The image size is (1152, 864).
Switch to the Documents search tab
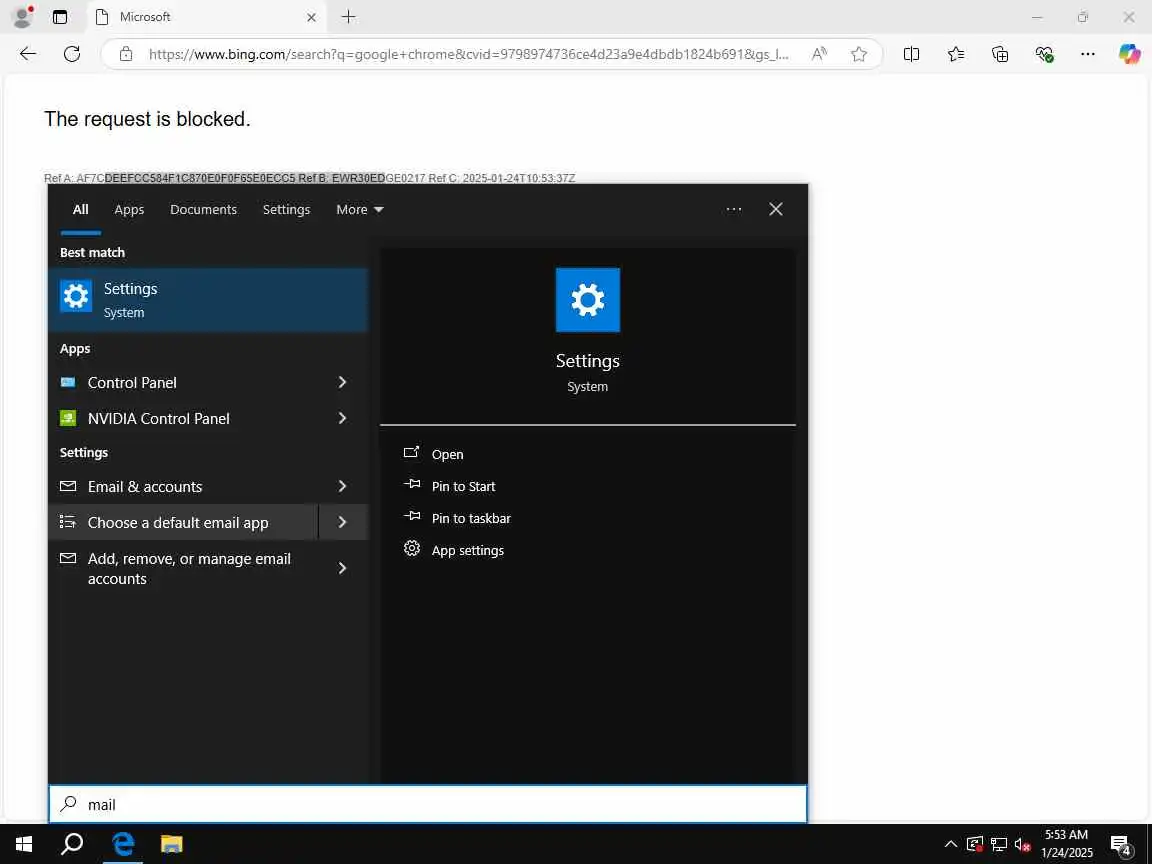tap(204, 209)
